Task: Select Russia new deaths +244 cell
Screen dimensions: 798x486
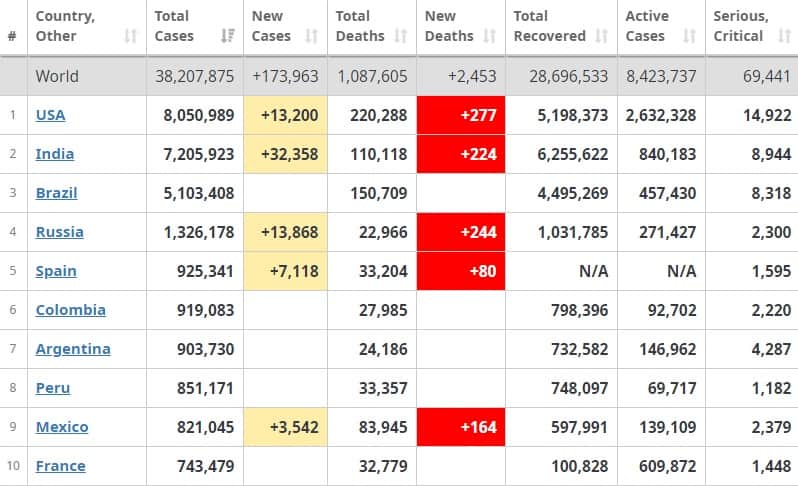Action: coord(461,232)
